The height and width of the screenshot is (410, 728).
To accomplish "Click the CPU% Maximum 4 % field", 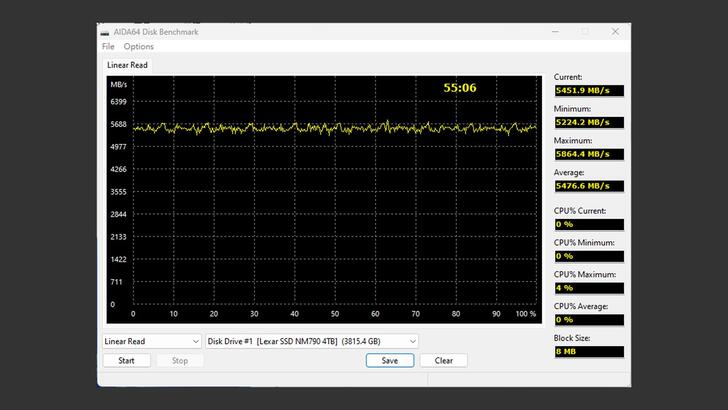I will click(588, 288).
